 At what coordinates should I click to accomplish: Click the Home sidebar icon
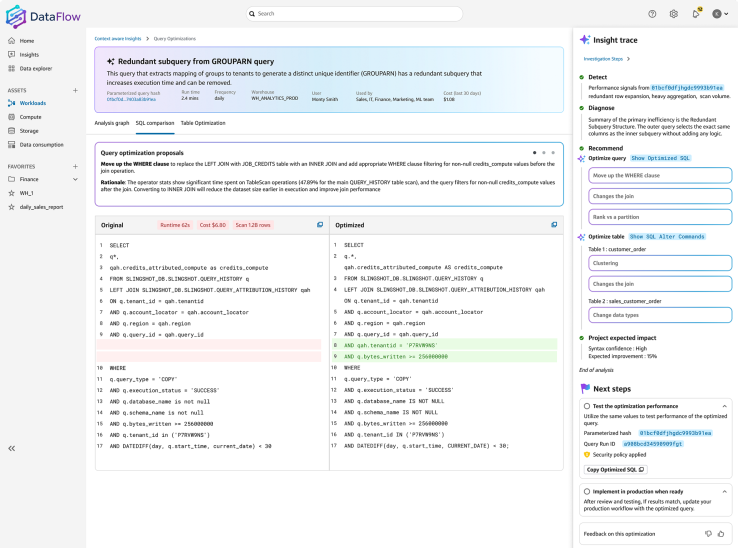coord(12,41)
